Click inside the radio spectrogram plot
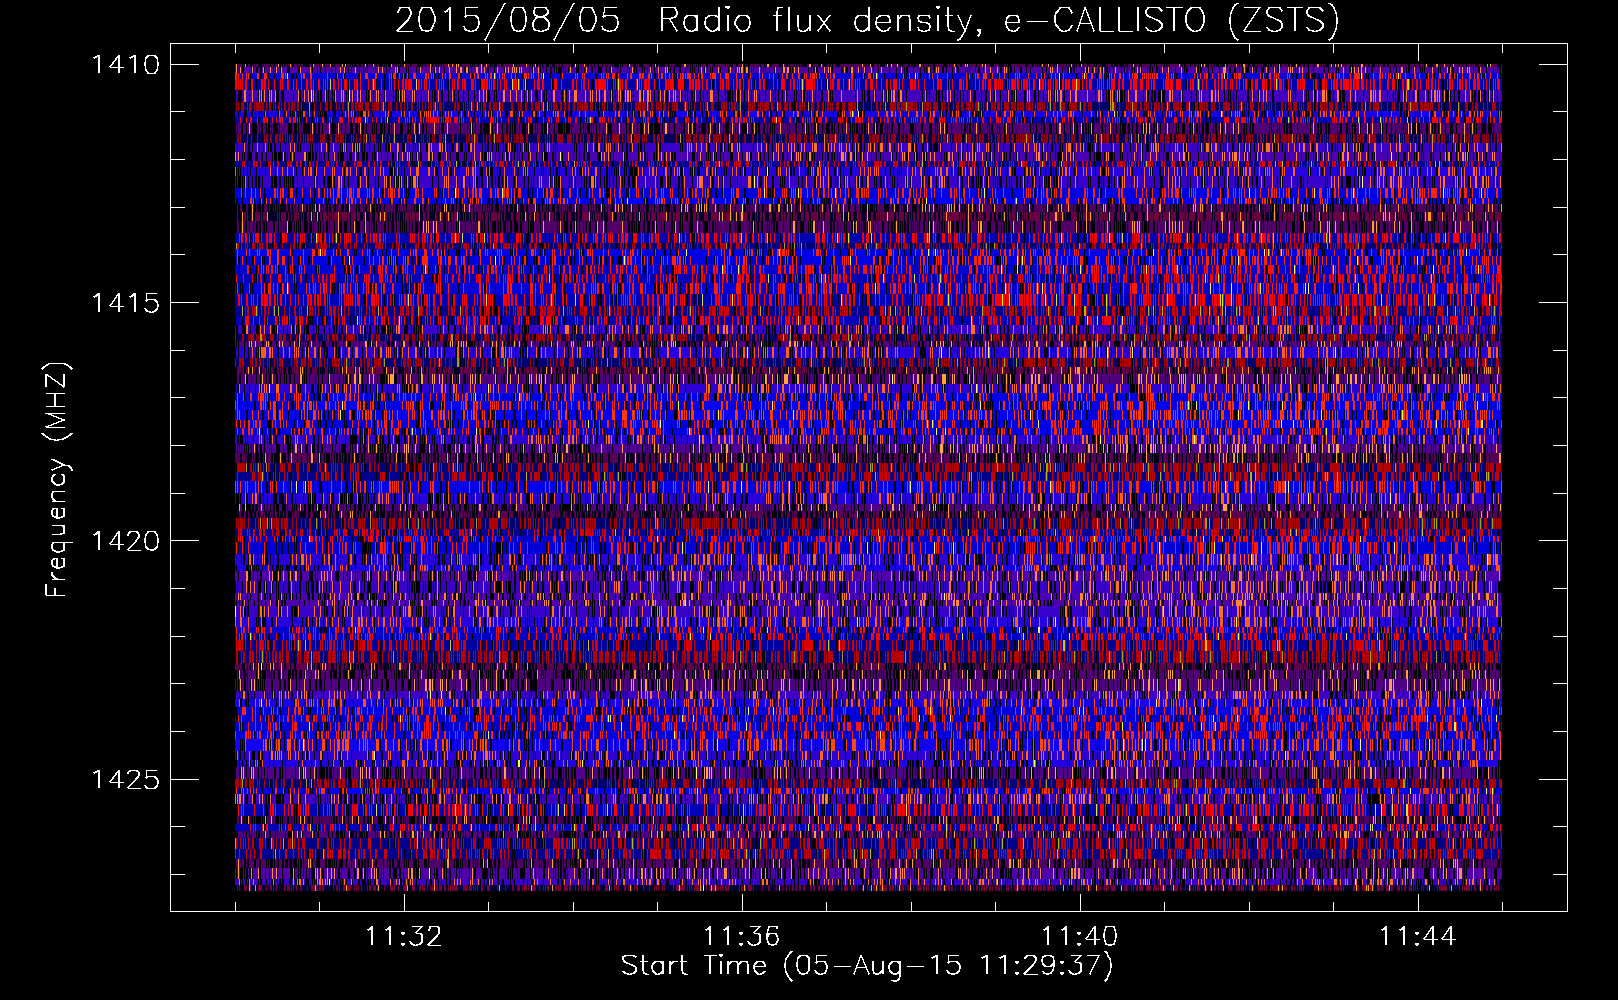1618x1000 pixels. (868, 477)
